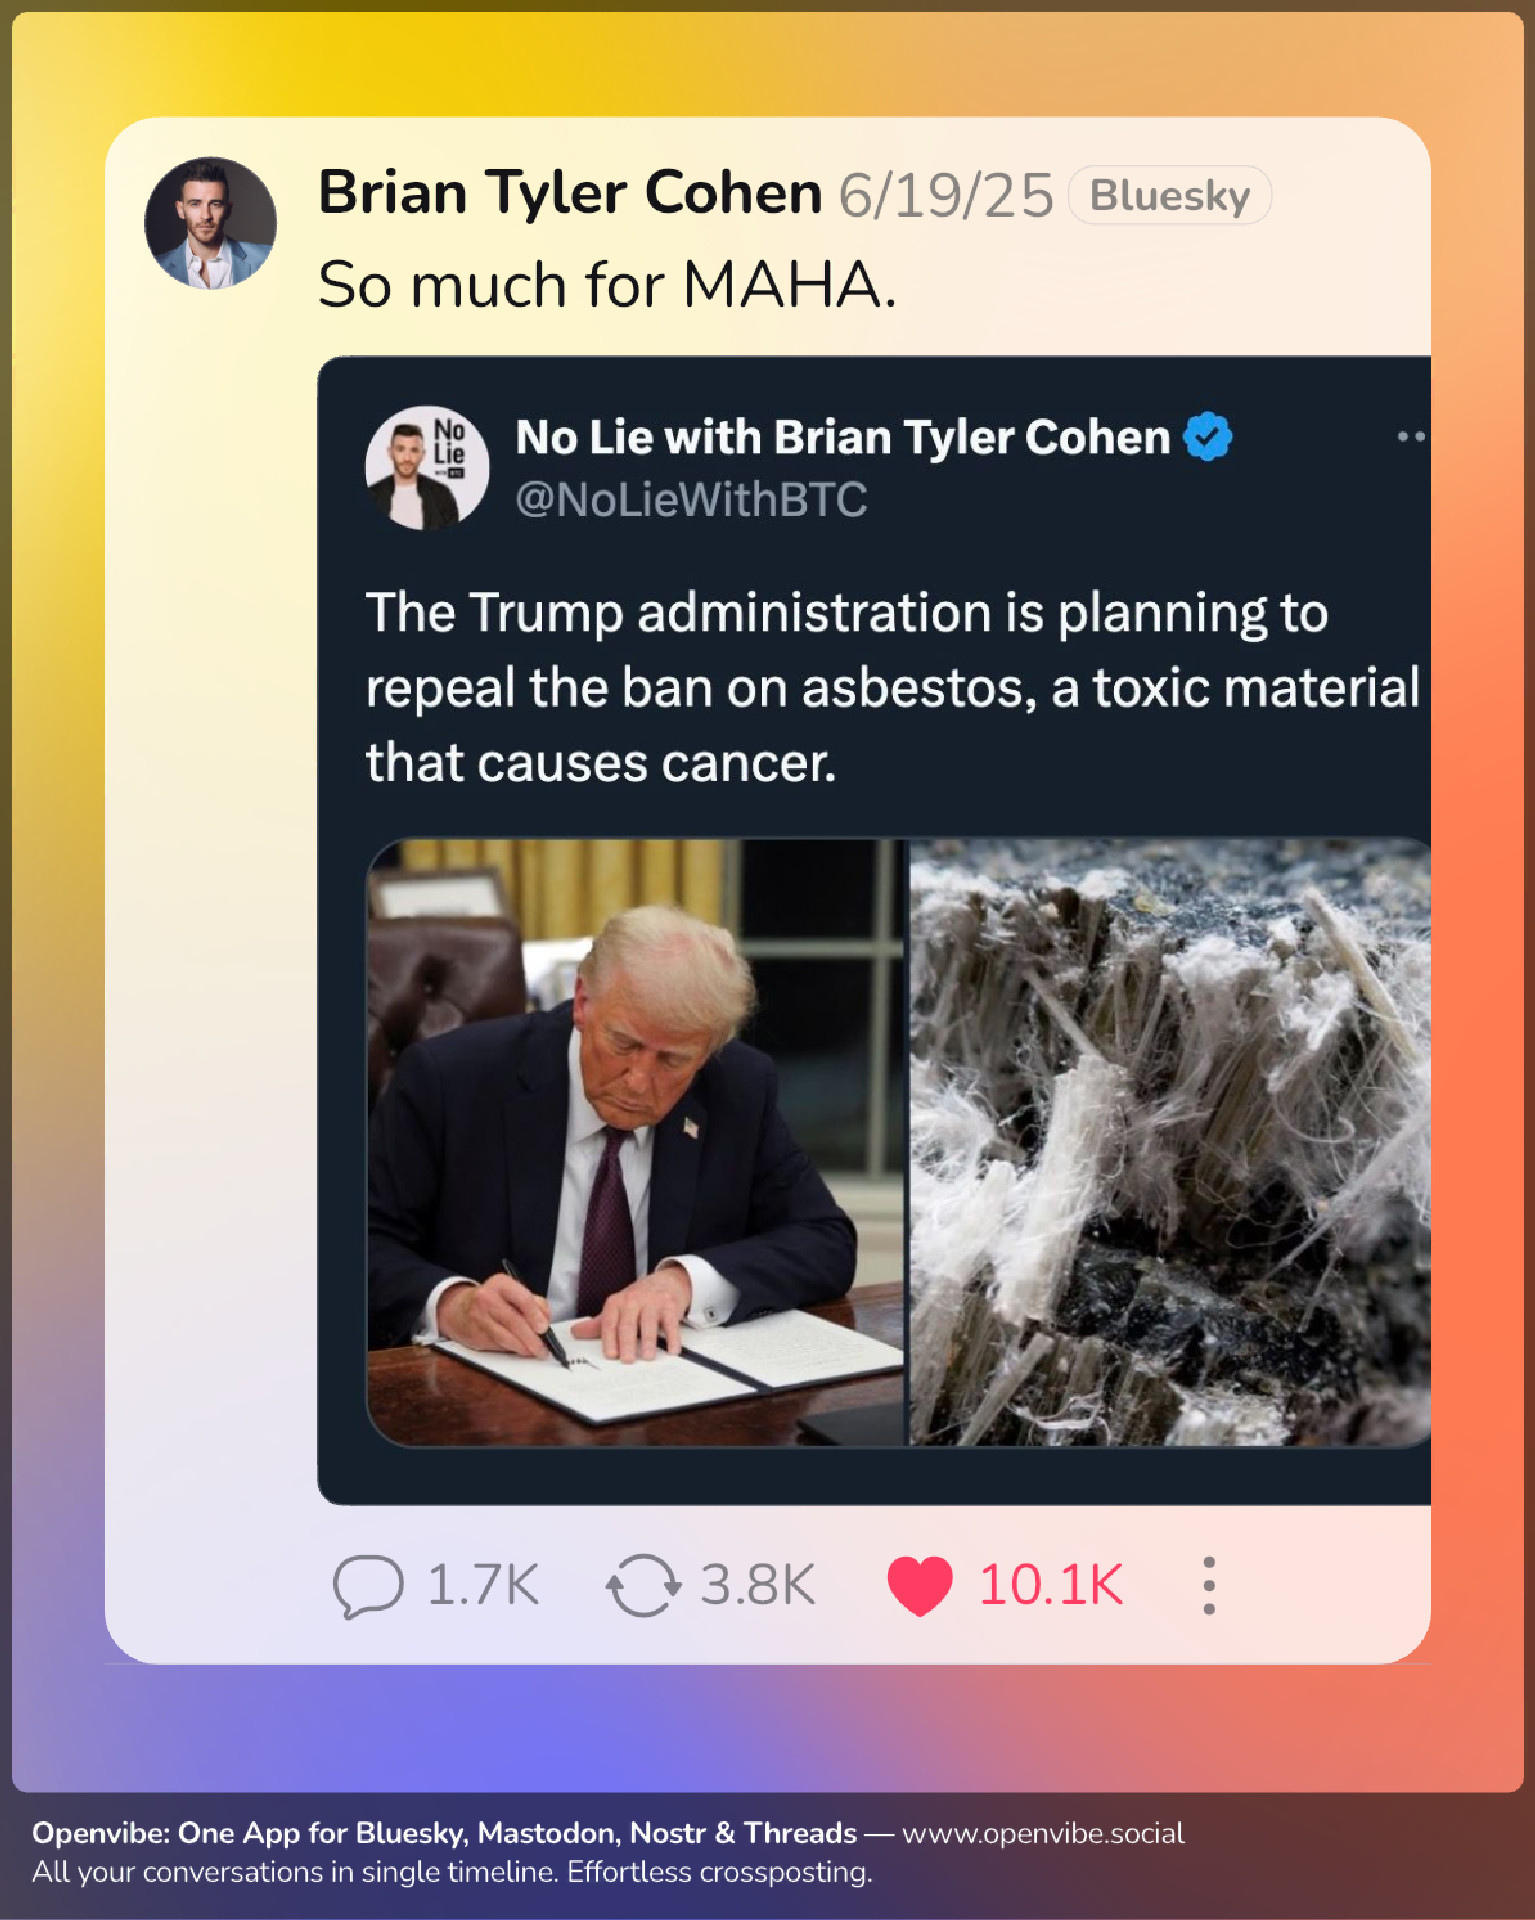The width and height of the screenshot is (1535, 1920).
Task: Click the No Lie with Brian Tyler Cohen title
Action: point(842,437)
